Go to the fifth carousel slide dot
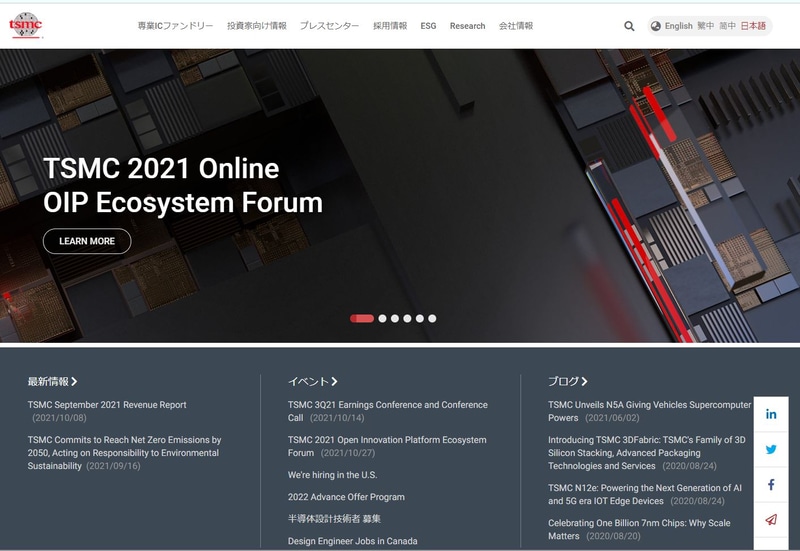800x551 pixels. [419, 318]
